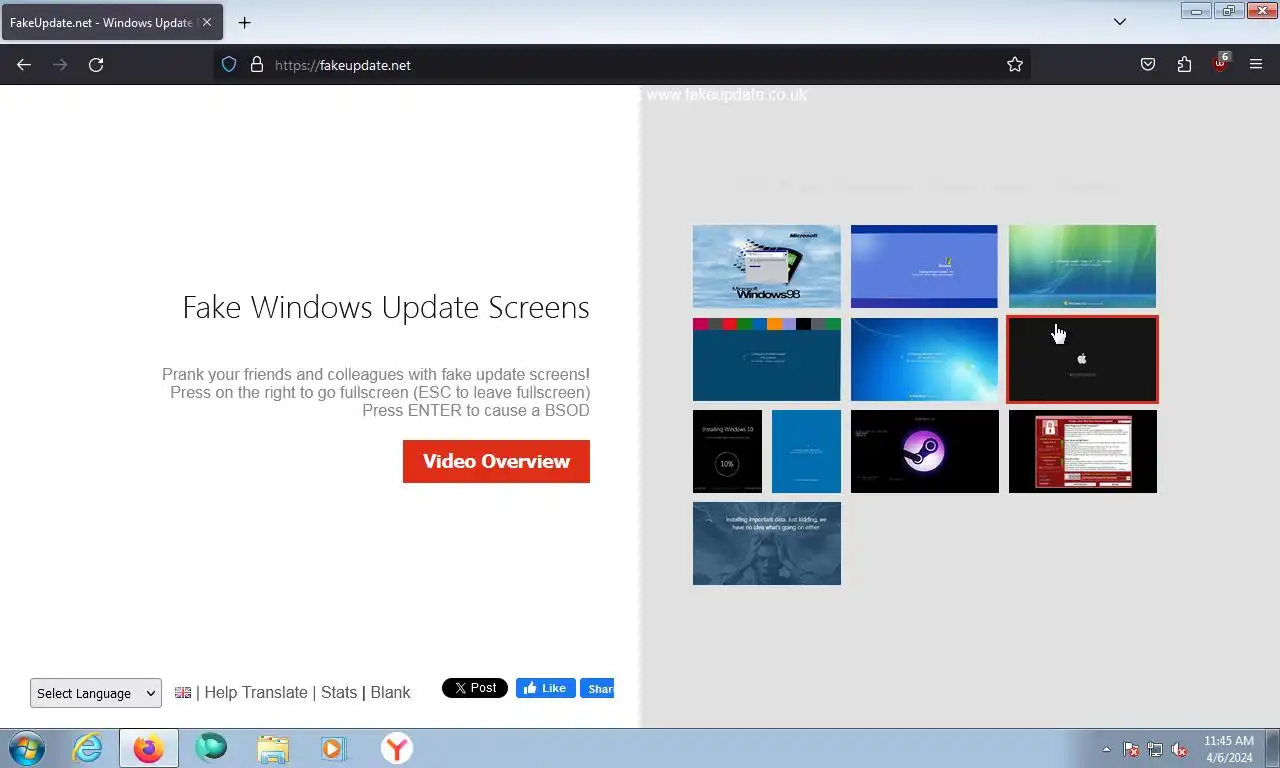Open the media player taskbar icon
1280x768 pixels.
click(333, 748)
